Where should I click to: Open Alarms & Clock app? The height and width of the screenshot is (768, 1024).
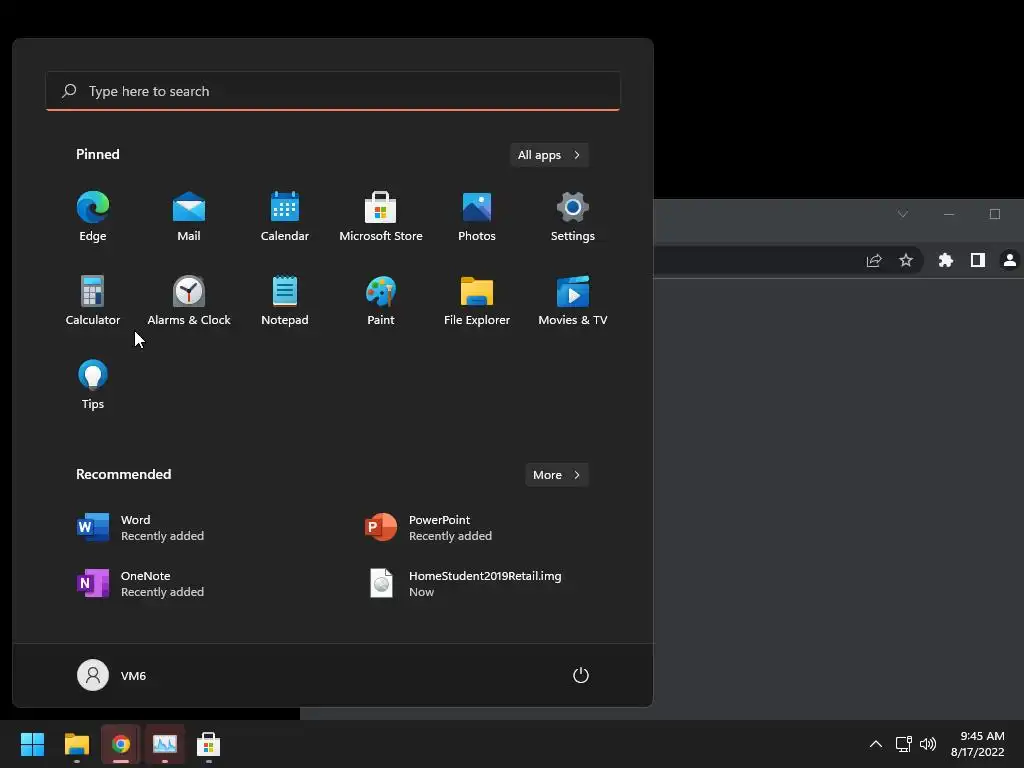[189, 300]
